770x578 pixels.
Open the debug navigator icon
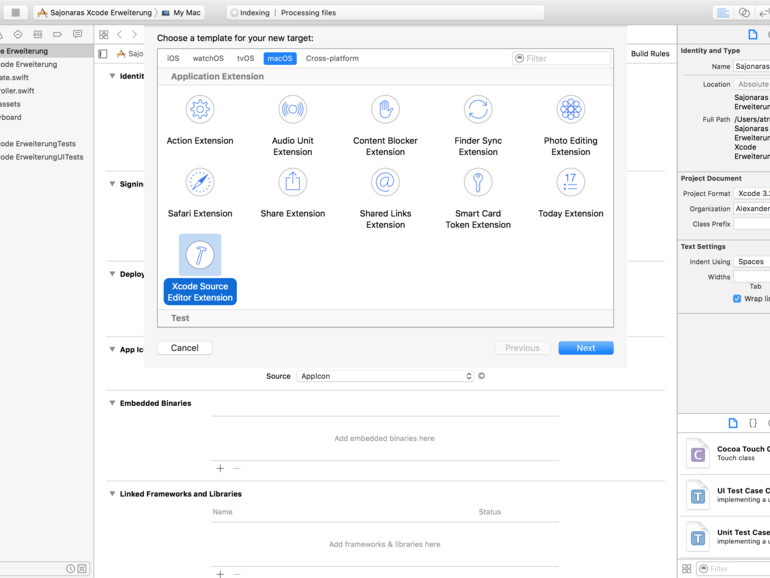[38, 34]
